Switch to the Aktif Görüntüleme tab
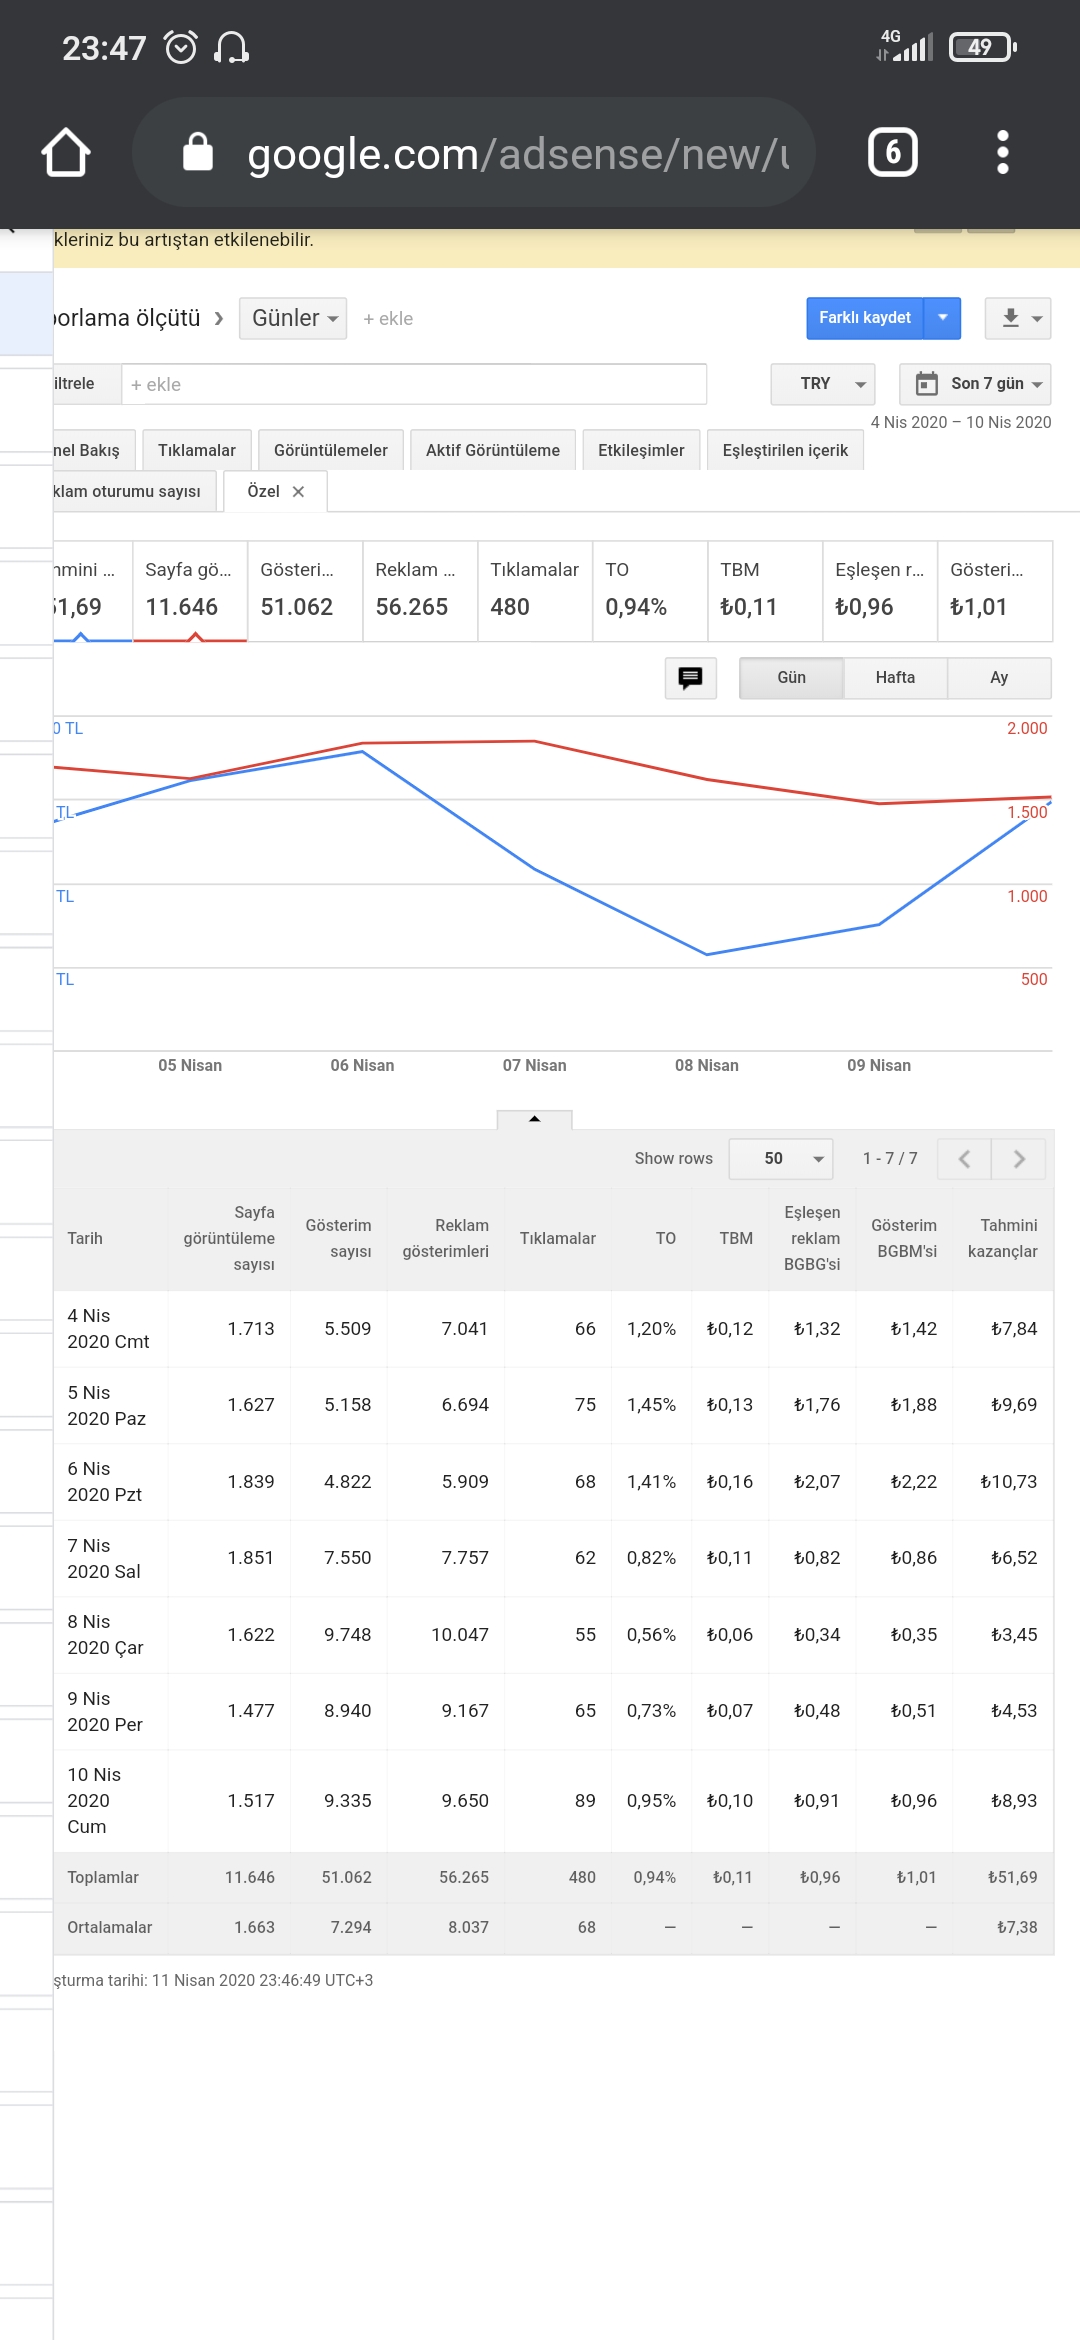 click(493, 451)
